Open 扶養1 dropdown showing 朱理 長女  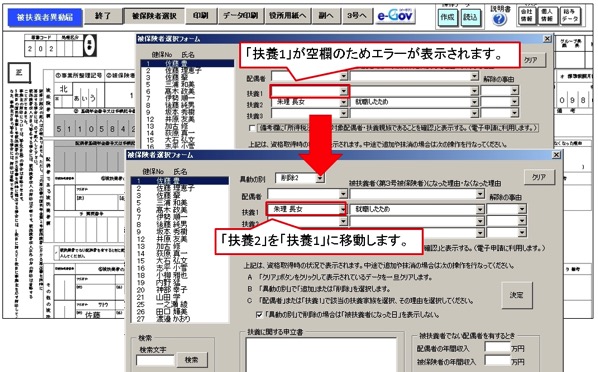coord(342,209)
